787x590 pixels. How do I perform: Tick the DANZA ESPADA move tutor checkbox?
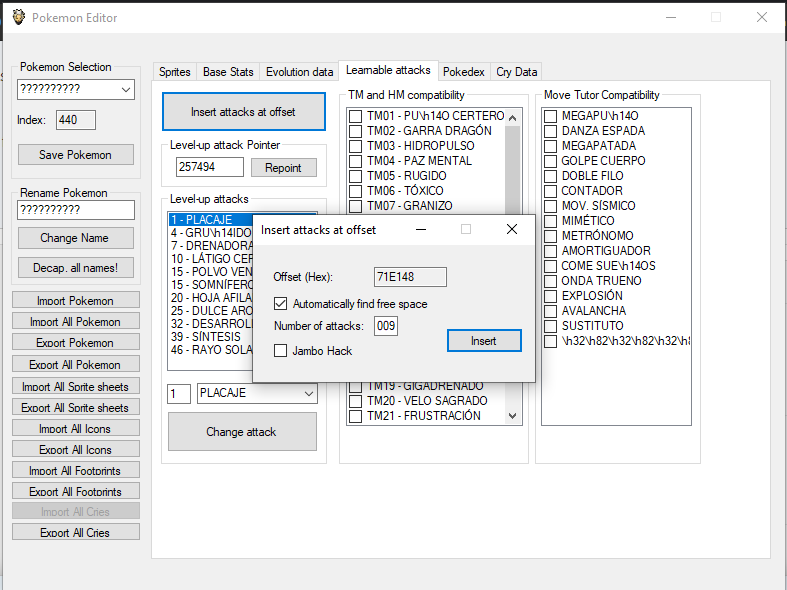[x=550, y=131]
